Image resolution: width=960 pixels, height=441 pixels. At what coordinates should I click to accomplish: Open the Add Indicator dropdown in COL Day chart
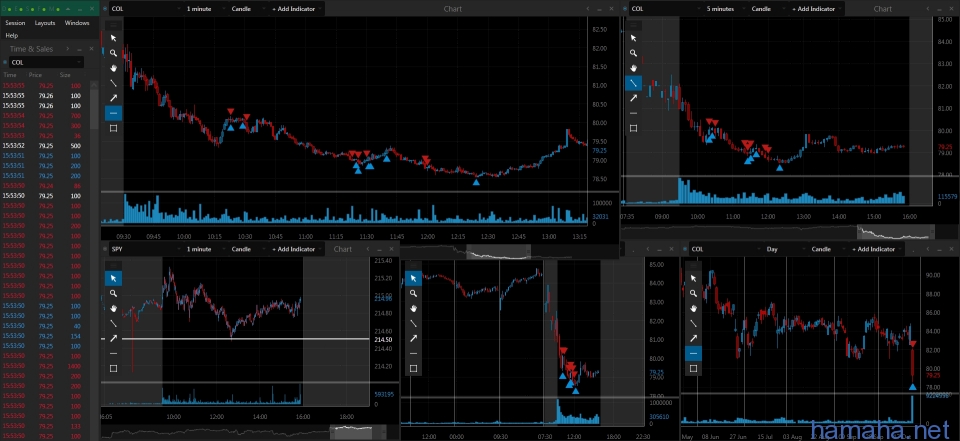[x=876, y=249]
